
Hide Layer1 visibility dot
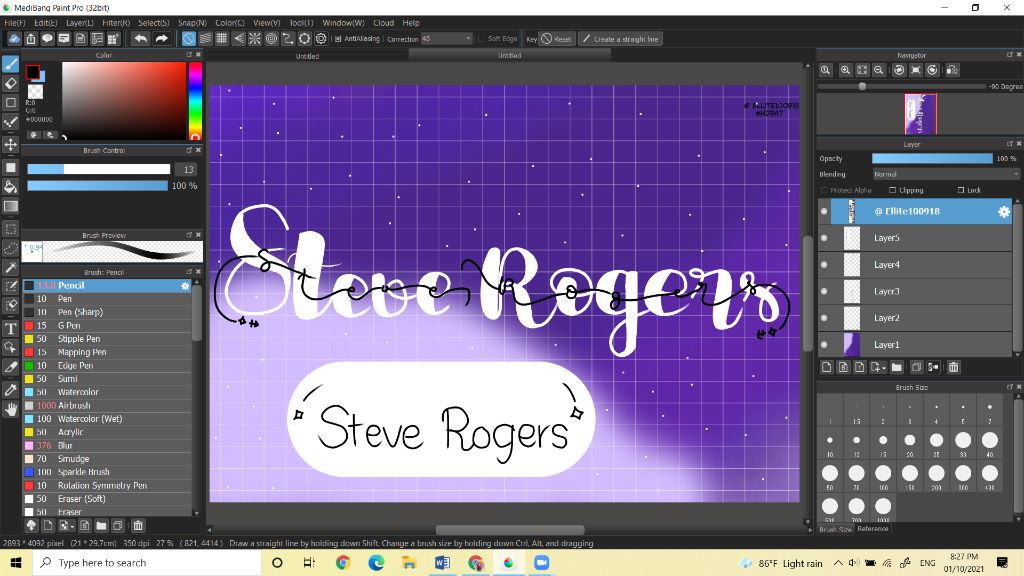tap(824, 345)
